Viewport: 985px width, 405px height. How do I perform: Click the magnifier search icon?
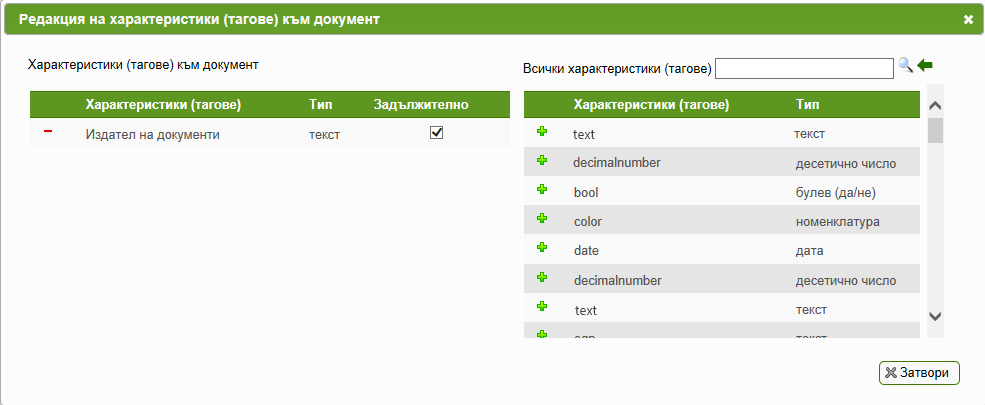click(x=905, y=65)
